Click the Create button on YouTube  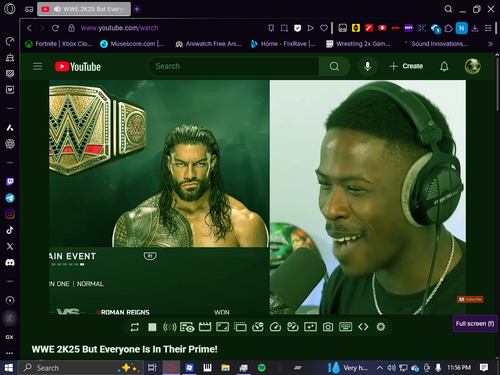(406, 66)
